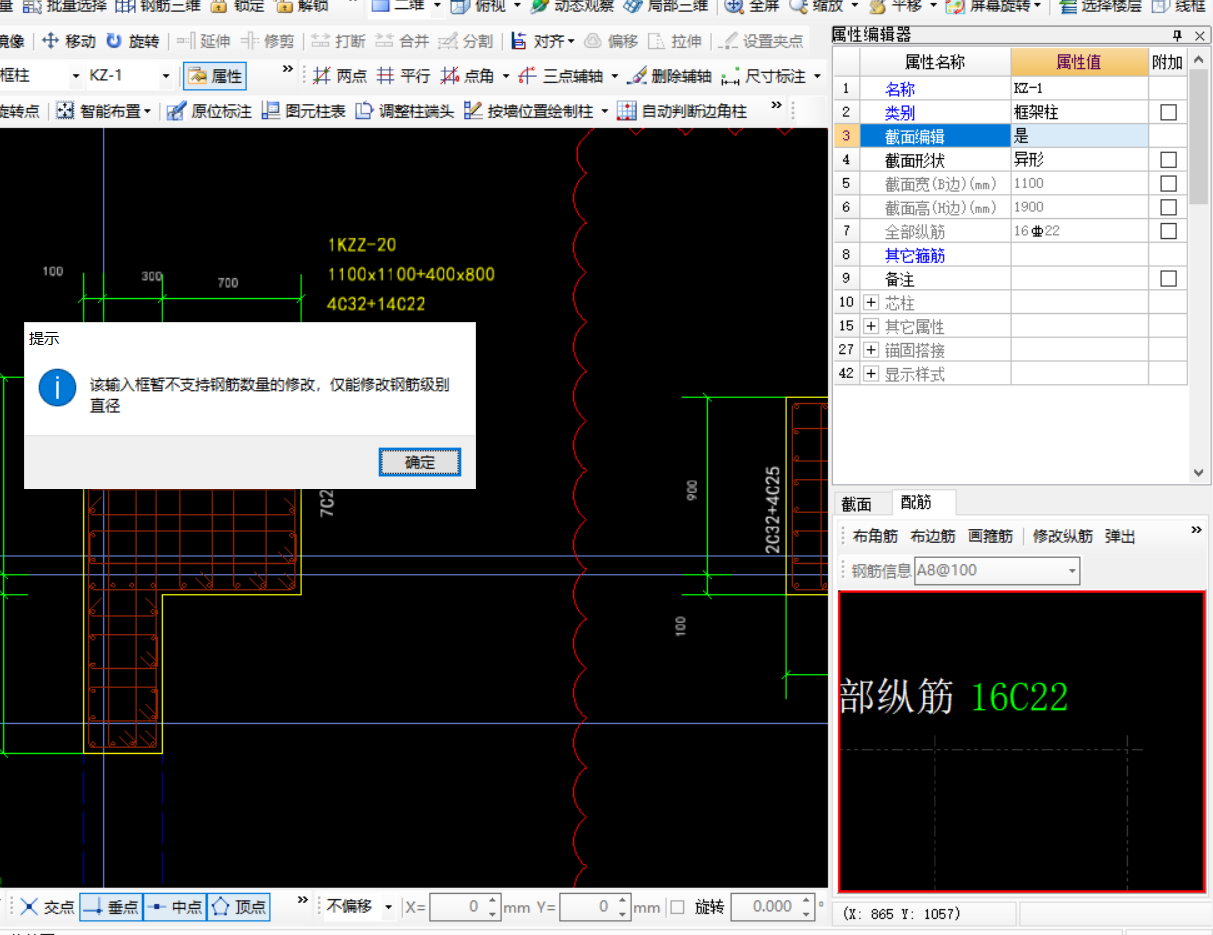Open the dropdown arrow beside 俯视
This screenshot has height=935, width=1213.
tap(517, 6)
